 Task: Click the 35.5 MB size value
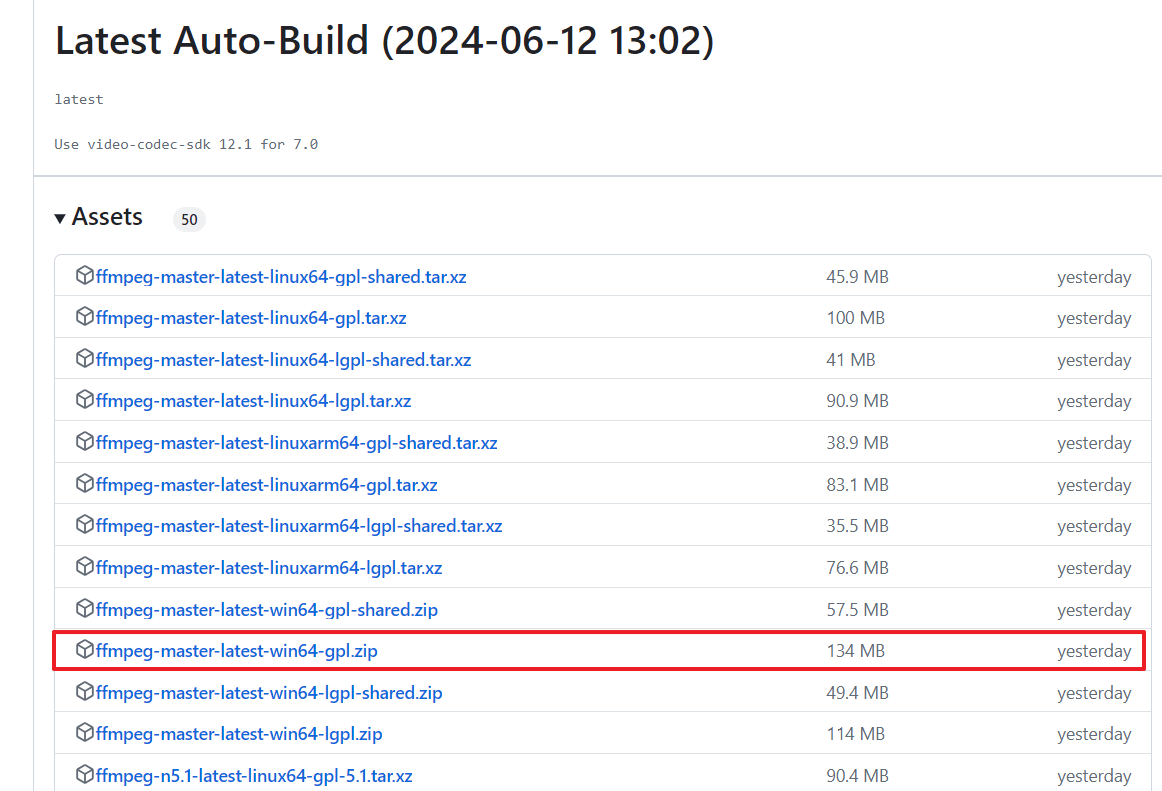tap(857, 526)
